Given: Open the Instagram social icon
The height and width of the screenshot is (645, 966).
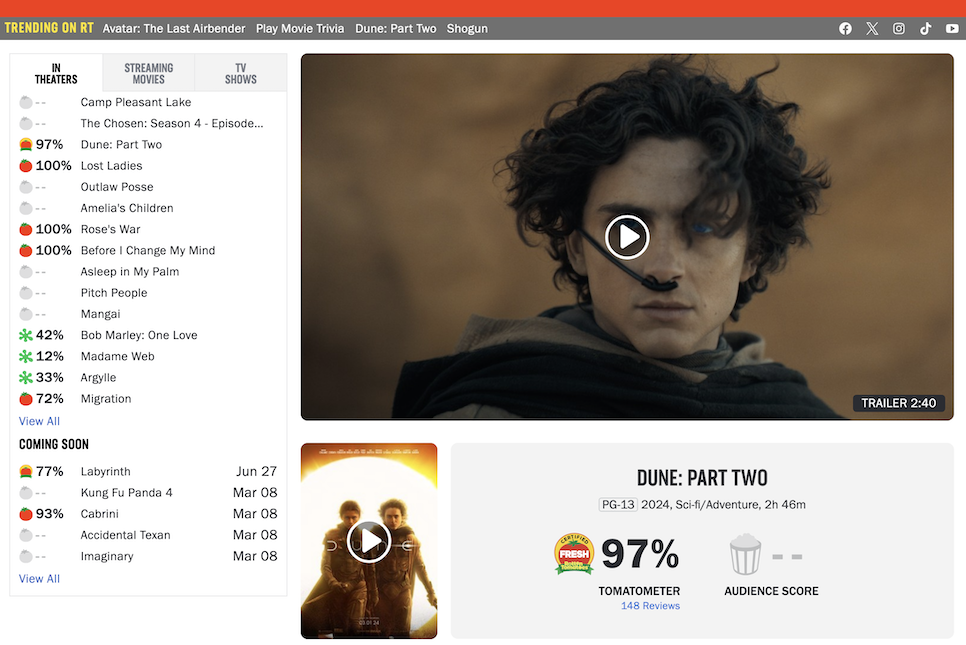Looking at the screenshot, I should point(899,28).
